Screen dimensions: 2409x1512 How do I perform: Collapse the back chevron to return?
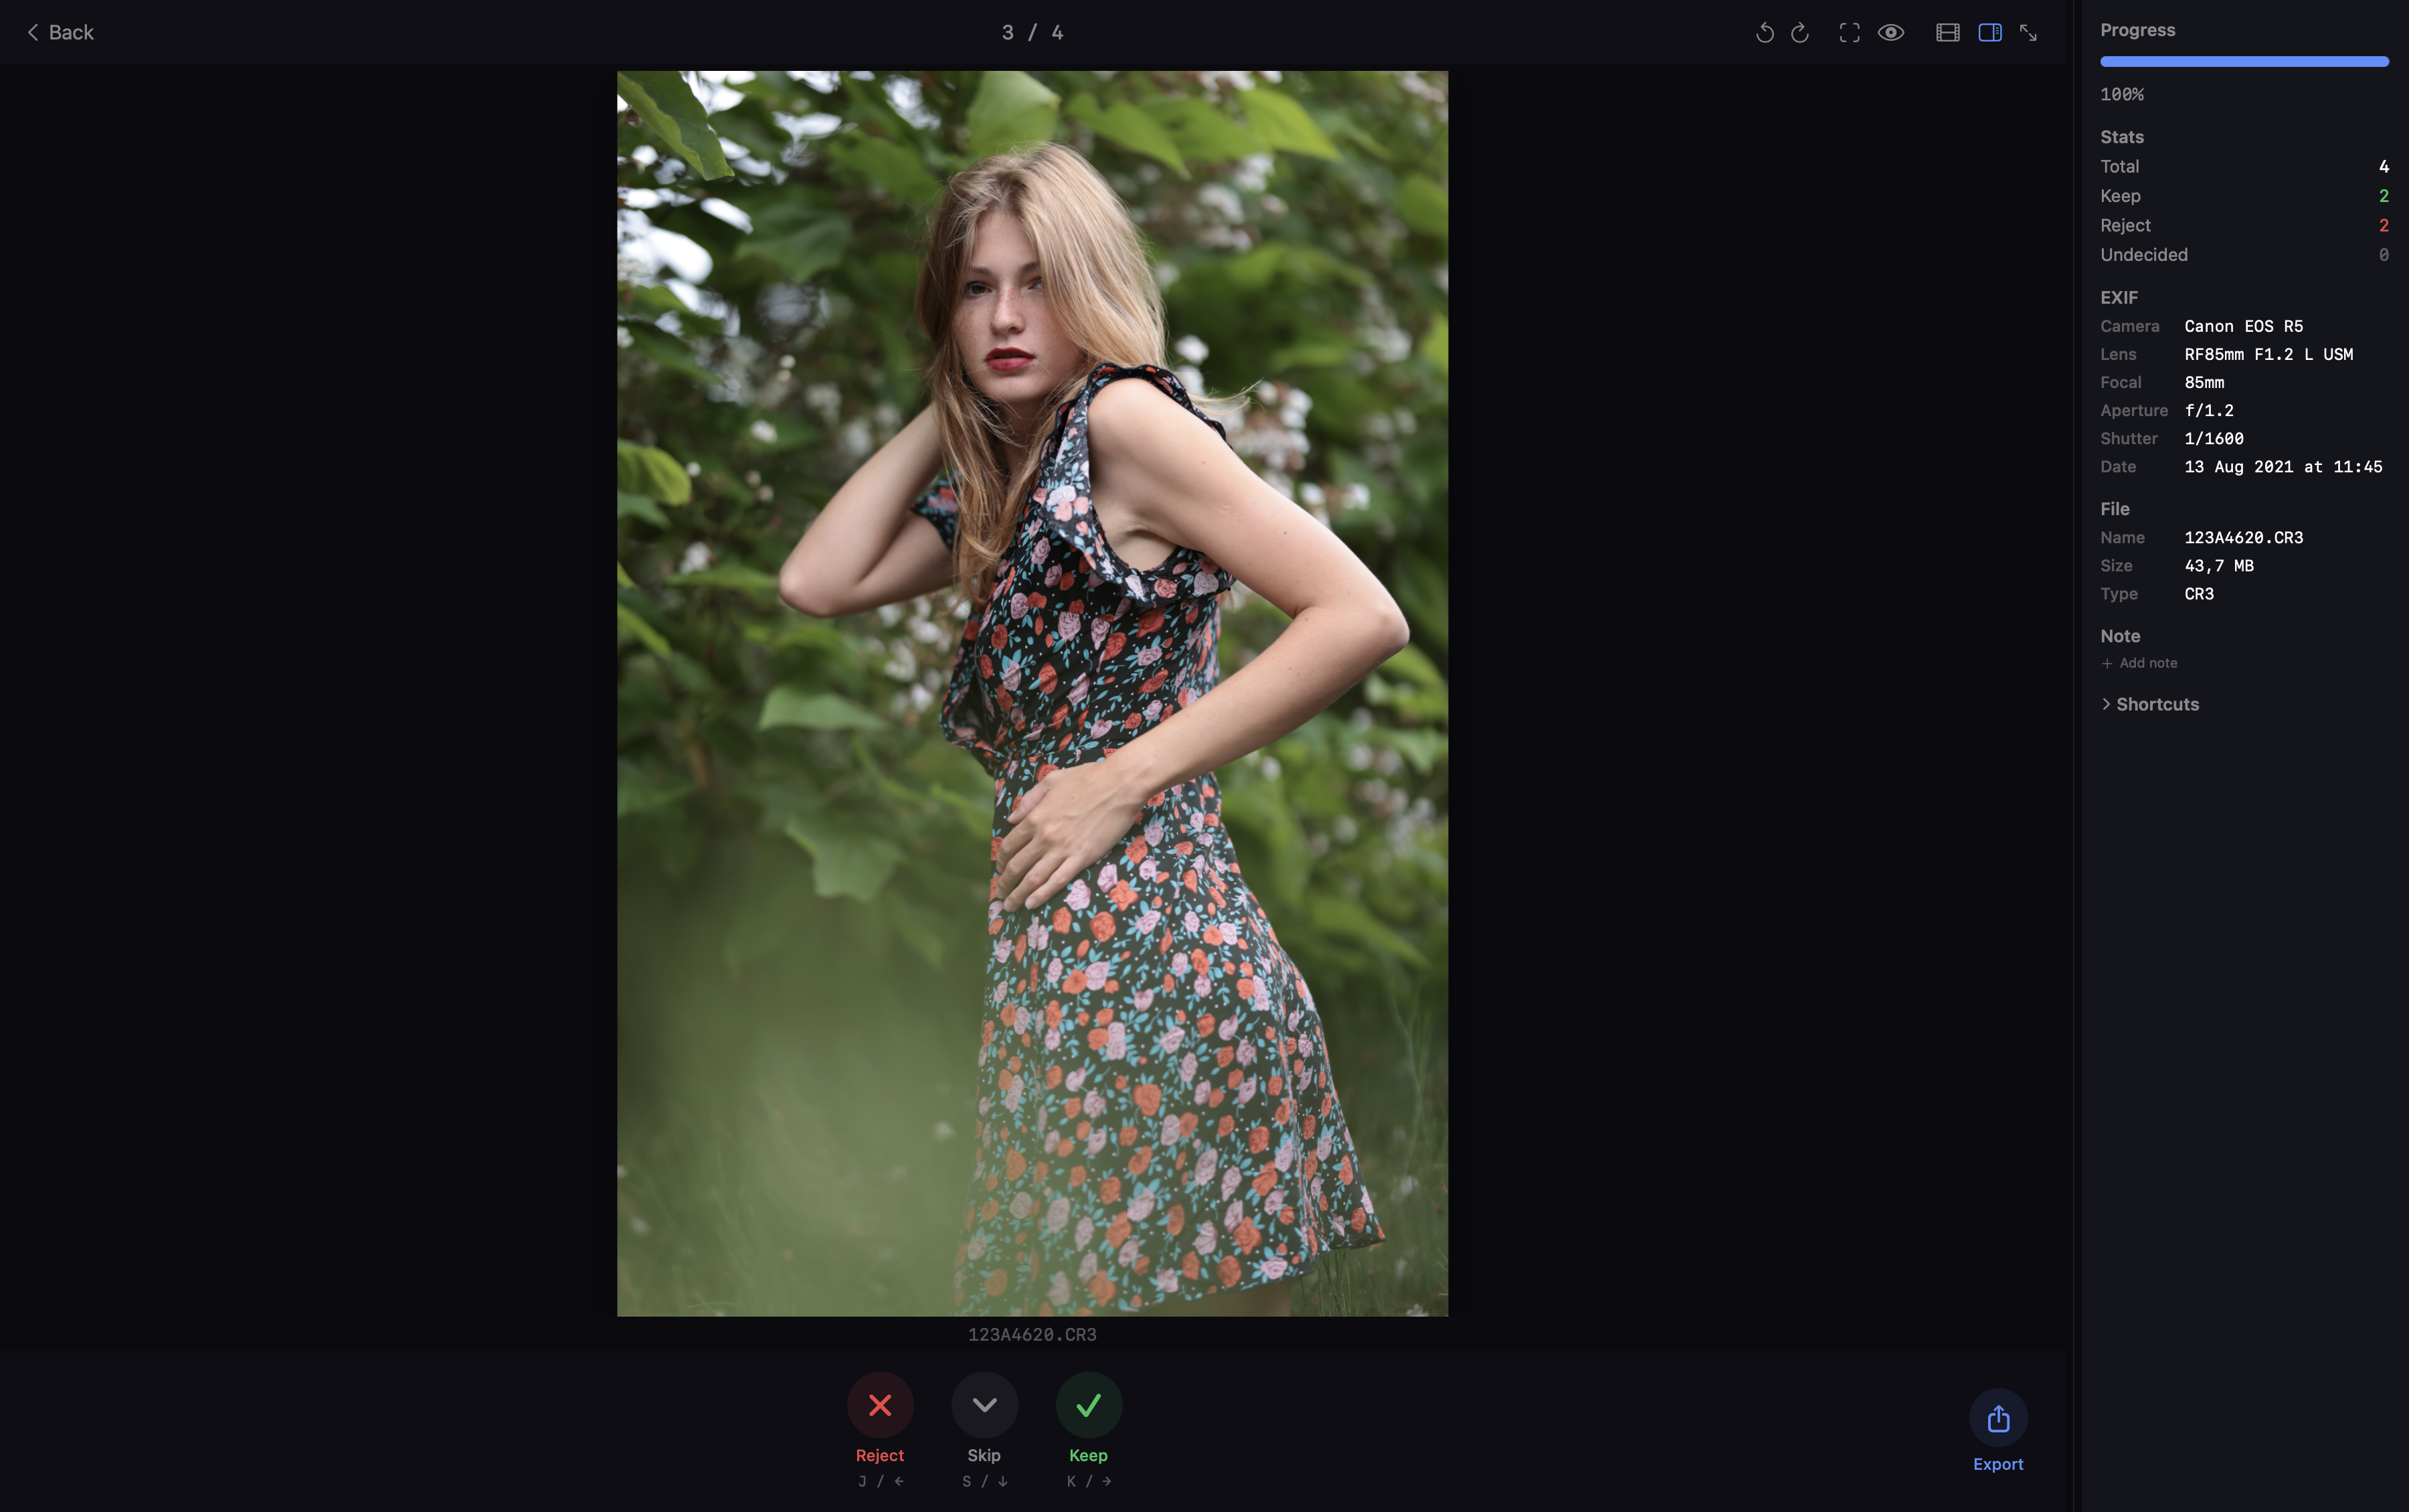click(33, 32)
